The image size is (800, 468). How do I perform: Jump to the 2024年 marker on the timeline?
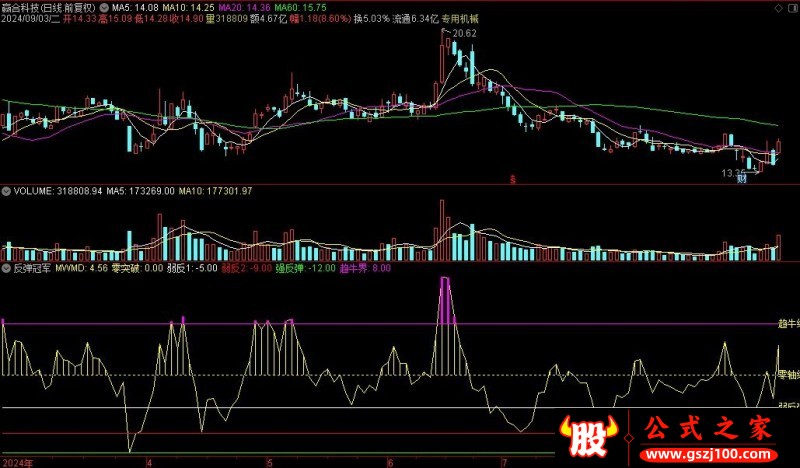[x=17, y=462]
